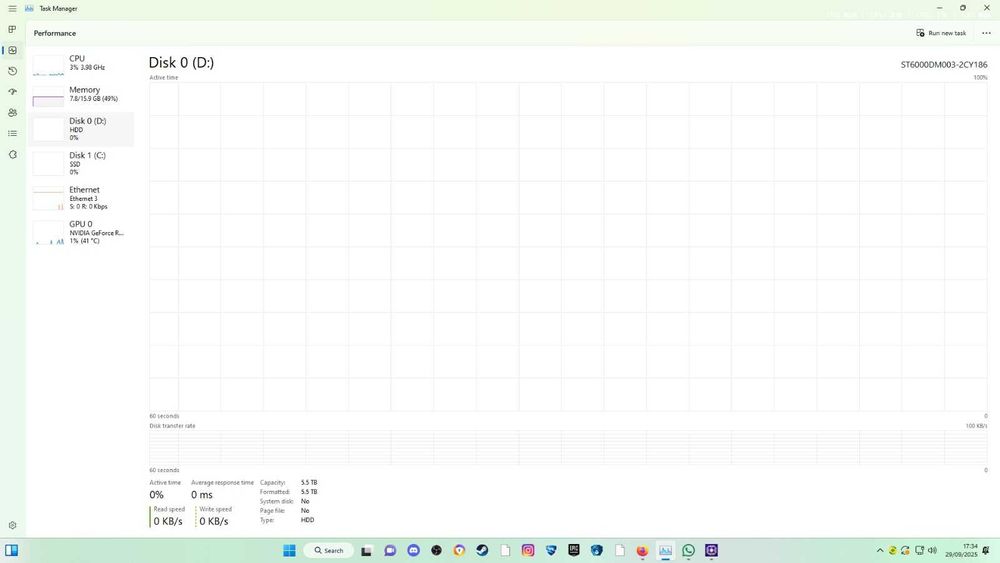
Task: Open the hamburger navigation menu
Action: (12, 9)
